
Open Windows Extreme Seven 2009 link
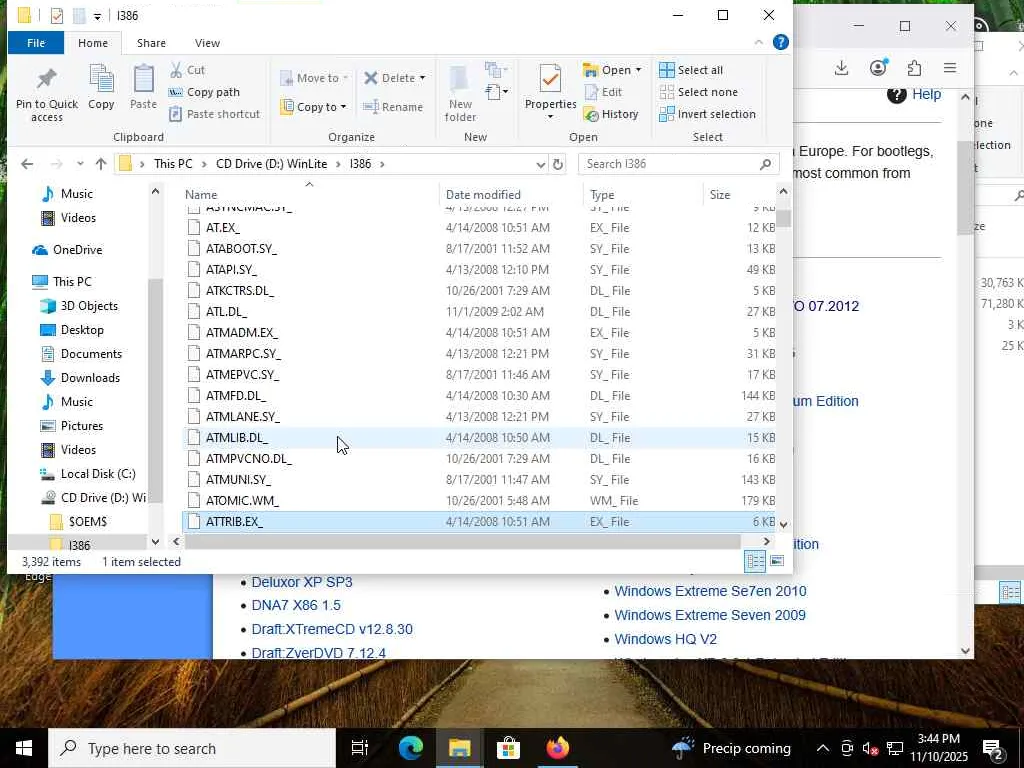point(709,615)
